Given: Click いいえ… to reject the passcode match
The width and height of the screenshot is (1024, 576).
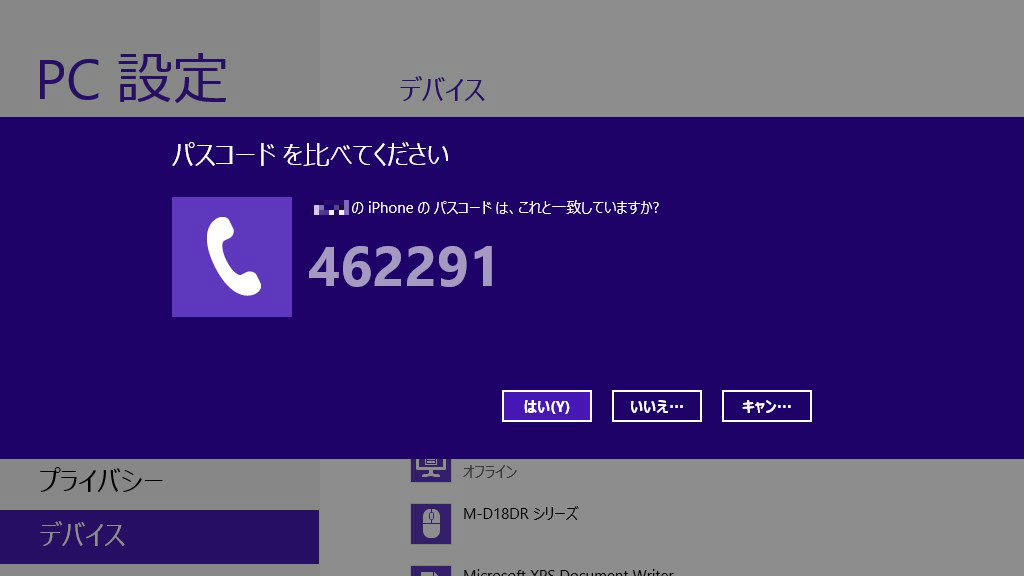Looking at the screenshot, I should (657, 406).
